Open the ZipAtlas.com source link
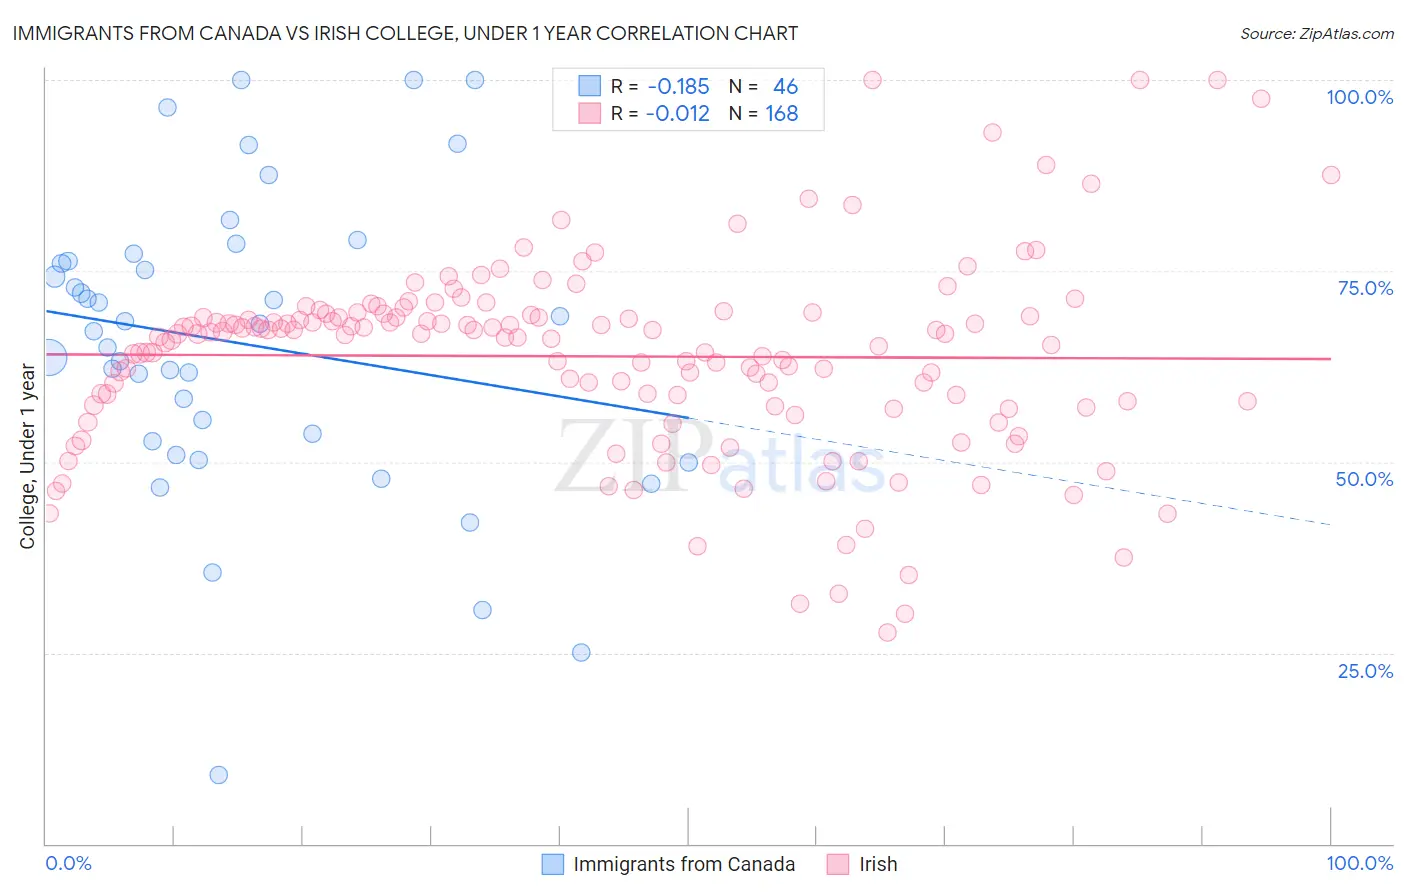The width and height of the screenshot is (1406, 892). [x=1317, y=33]
